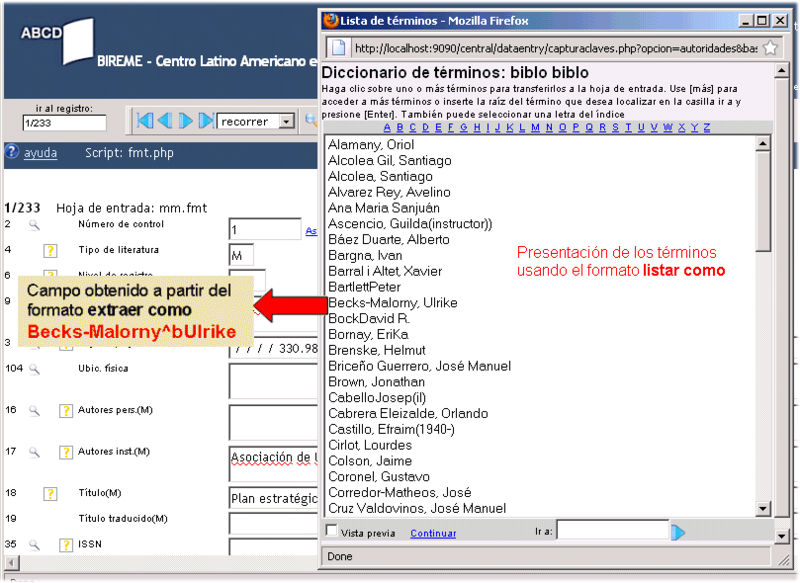Viewport: 800px width, 583px height.
Task: Go to the previous record
Action: click(165, 120)
